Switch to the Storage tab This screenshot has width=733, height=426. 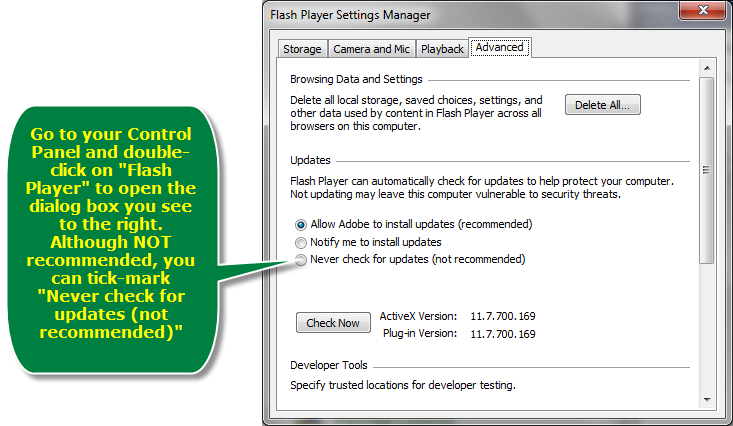(302, 49)
